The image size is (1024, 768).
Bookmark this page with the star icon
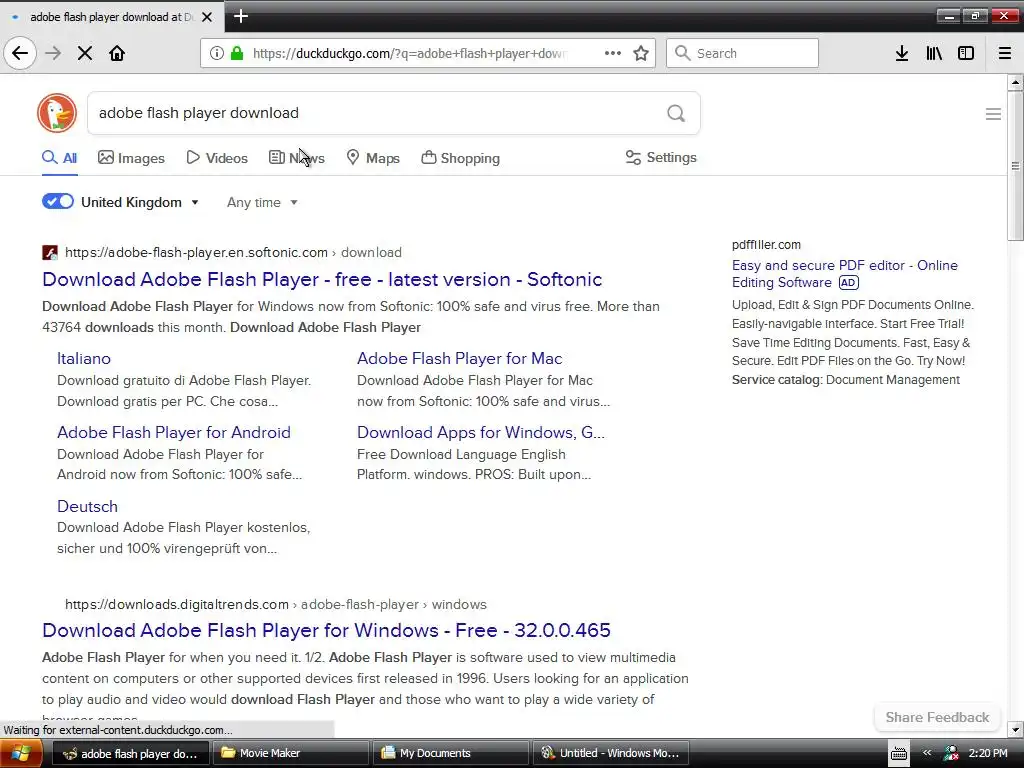tap(641, 53)
